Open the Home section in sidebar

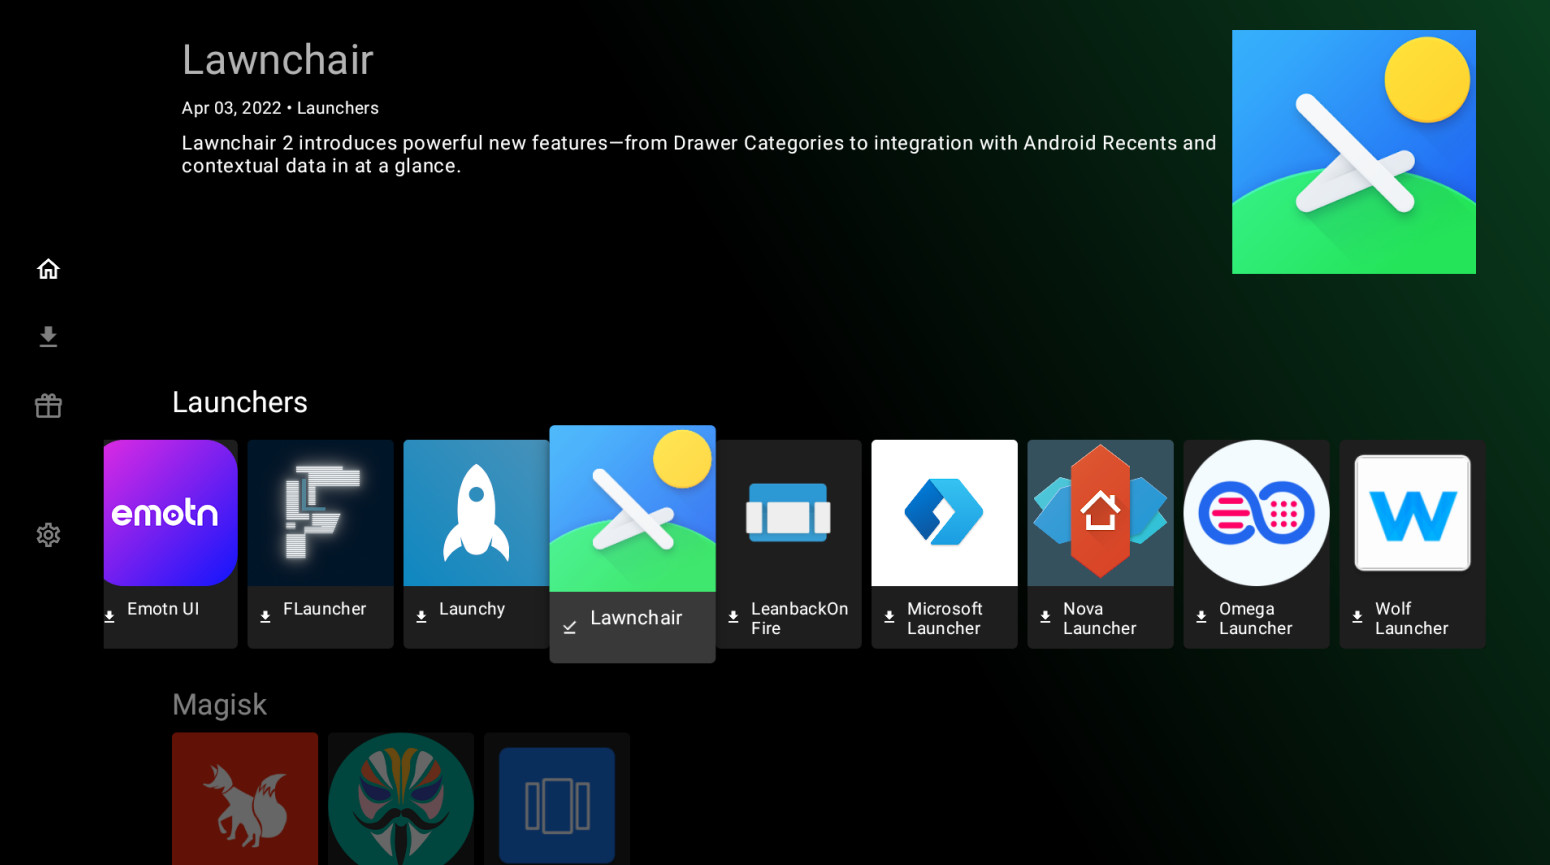coord(48,269)
